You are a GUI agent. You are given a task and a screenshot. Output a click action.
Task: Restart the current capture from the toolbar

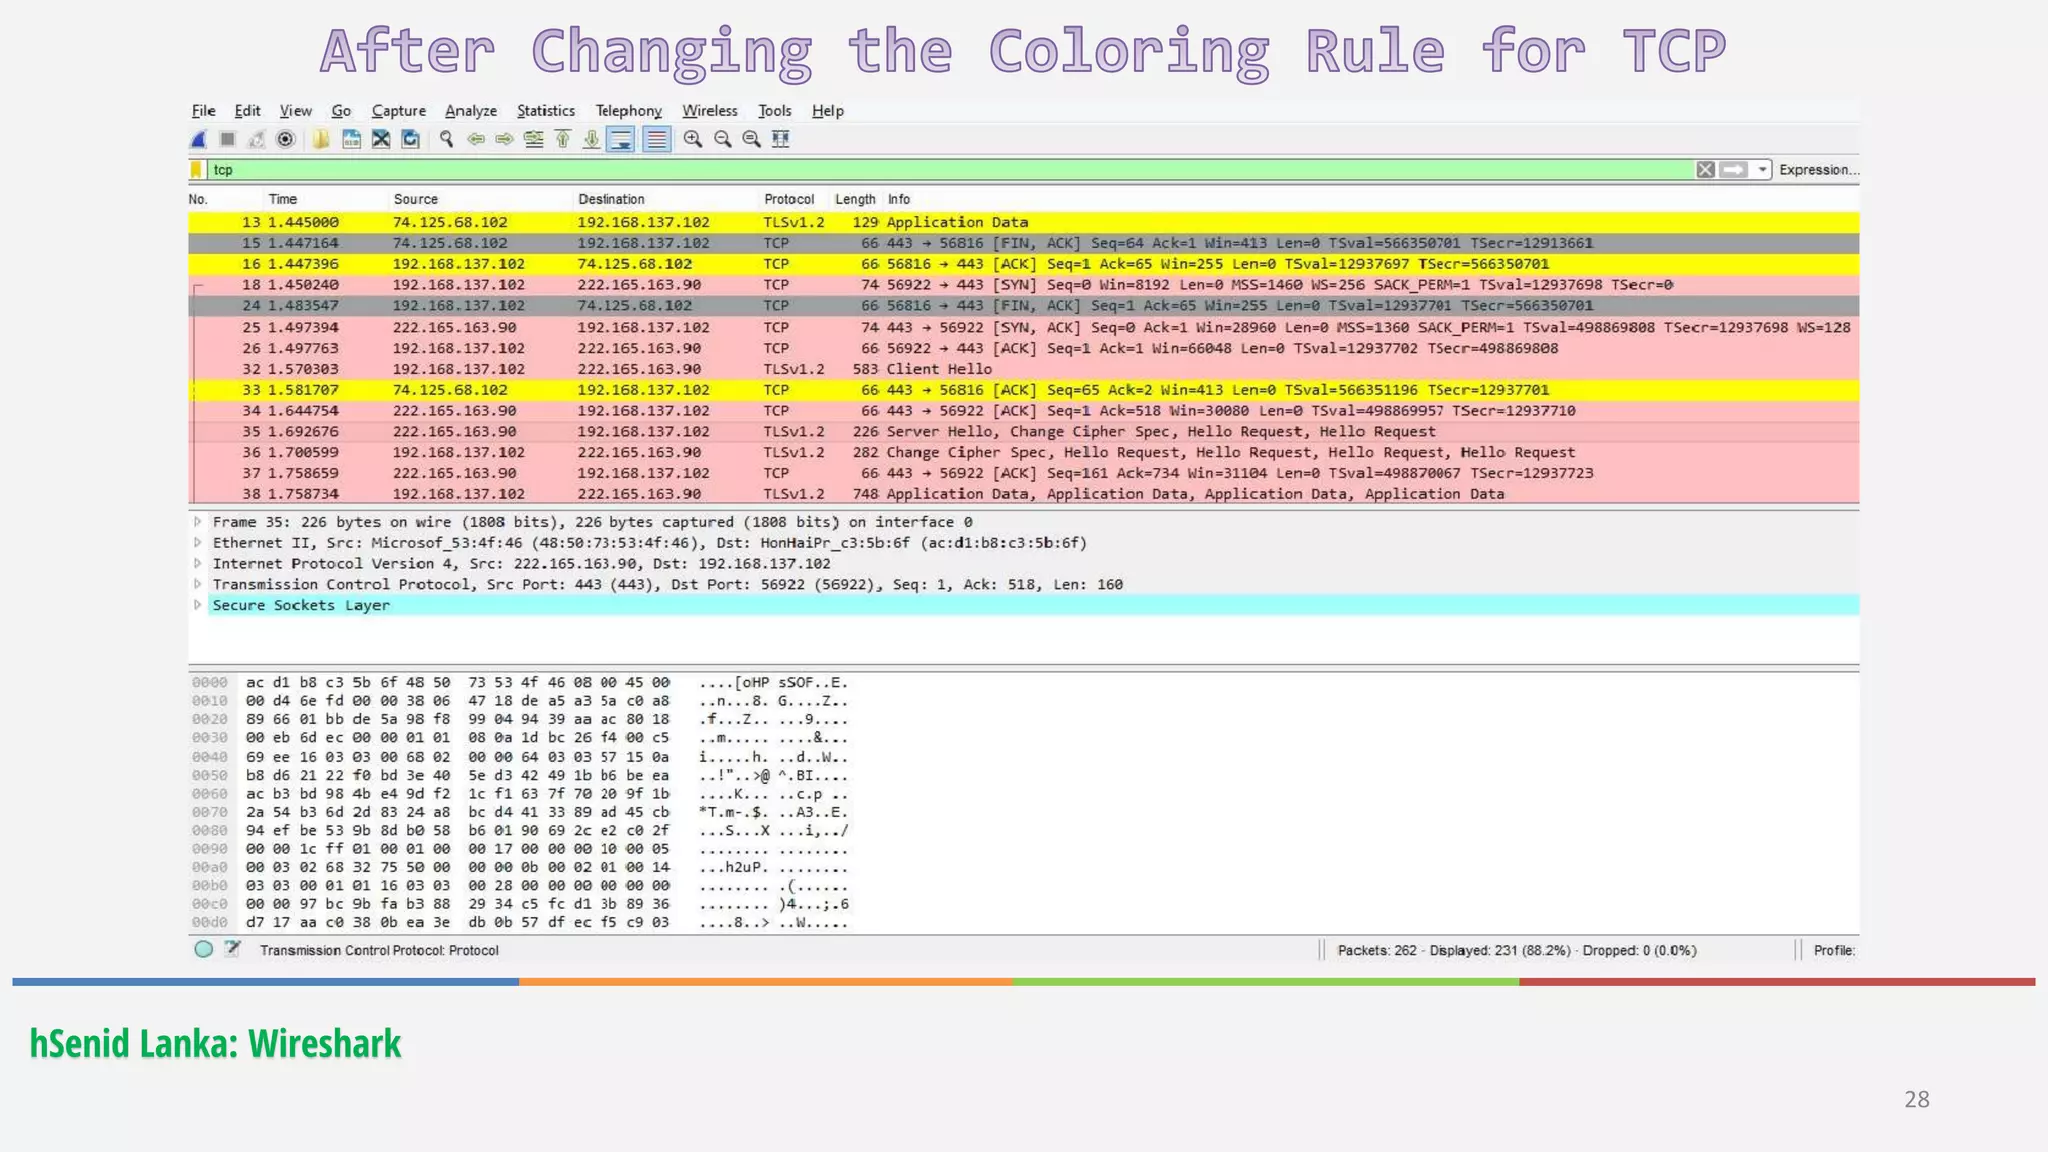tap(257, 139)
